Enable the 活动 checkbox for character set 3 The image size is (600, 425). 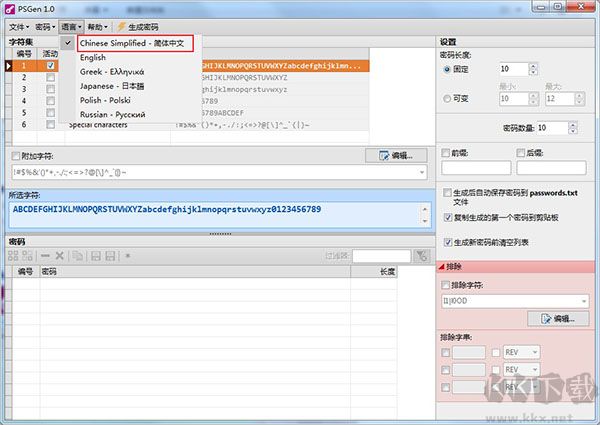pyautogui.click(x=50, y=89)
